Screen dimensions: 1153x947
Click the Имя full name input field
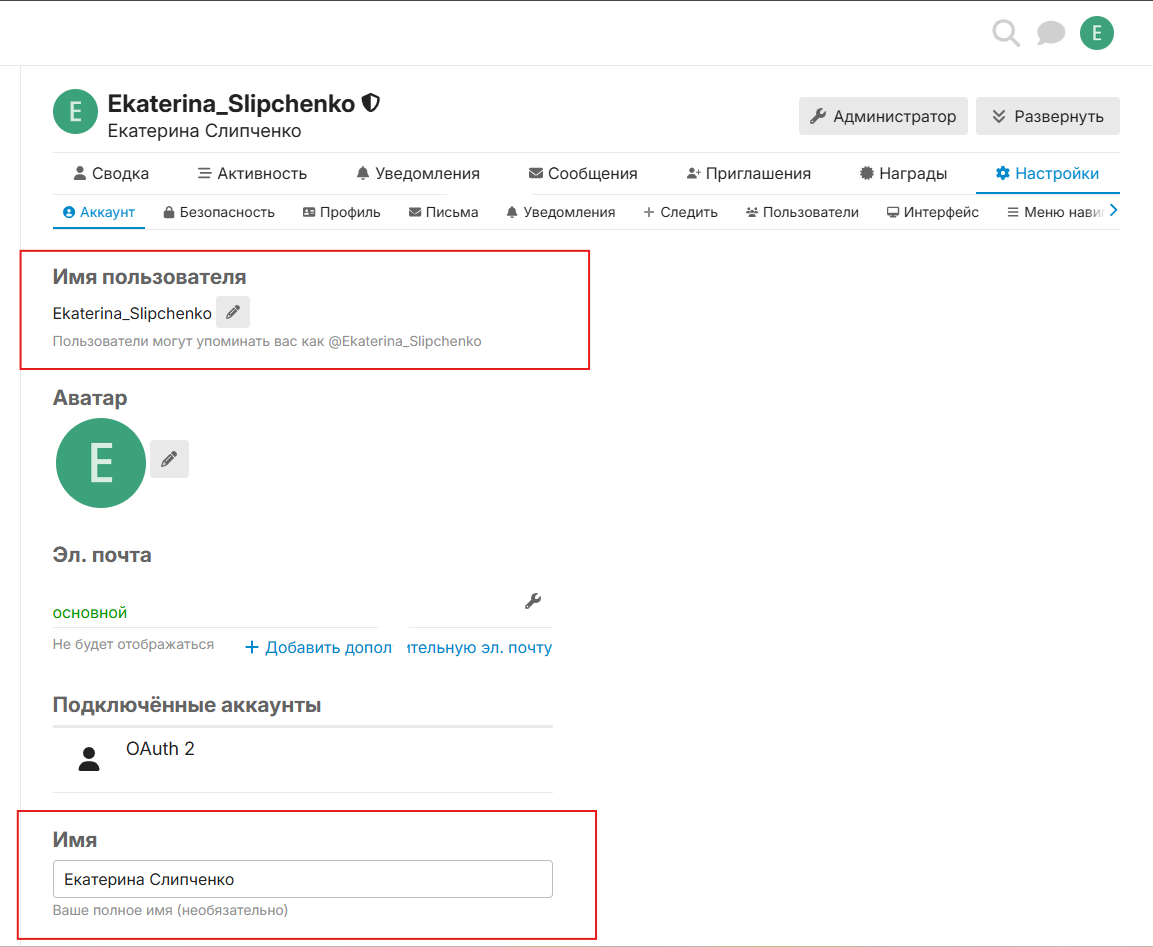click(x=302, y=880)
